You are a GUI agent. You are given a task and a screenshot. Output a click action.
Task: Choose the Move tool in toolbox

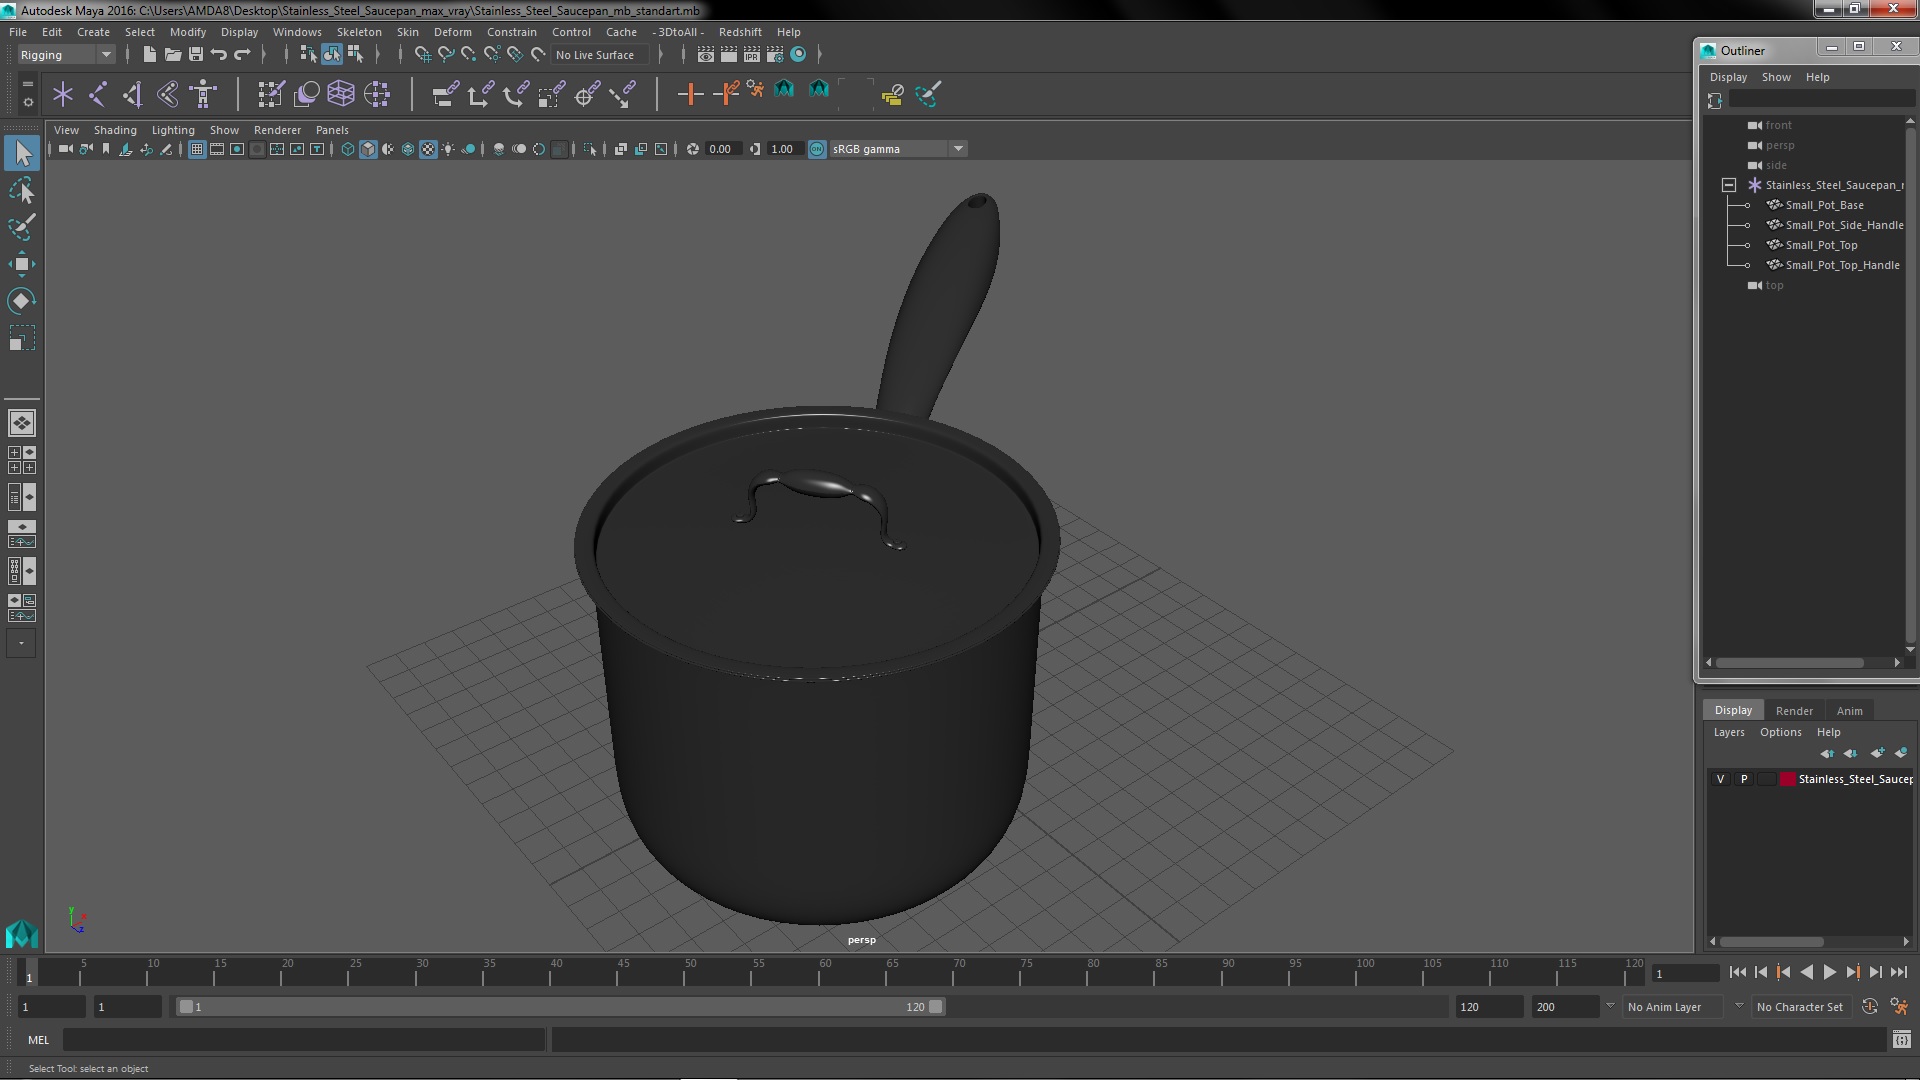pos(22,264)
